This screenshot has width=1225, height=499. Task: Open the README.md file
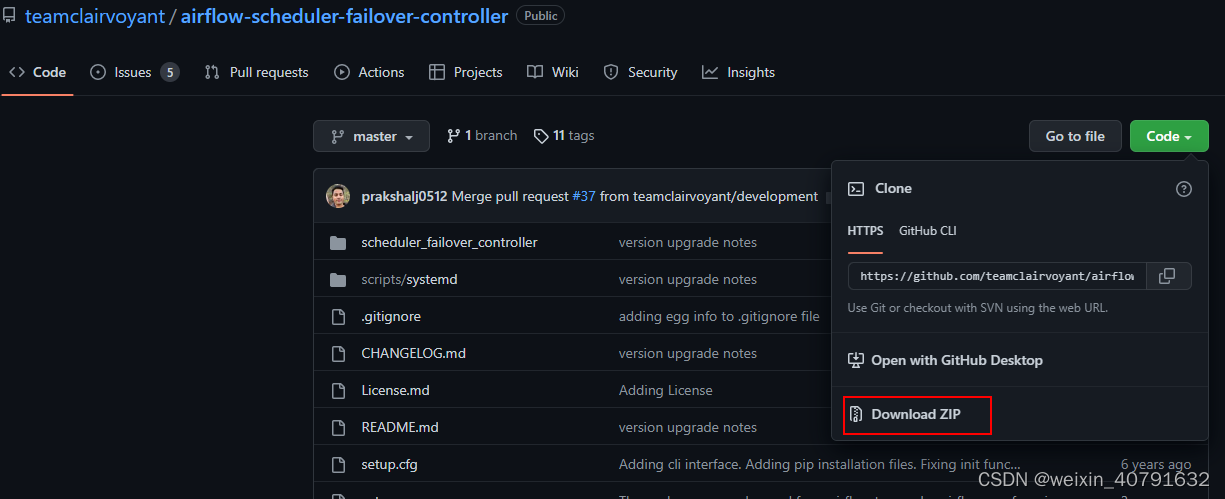pyautogui.click(x=400, y=427)
